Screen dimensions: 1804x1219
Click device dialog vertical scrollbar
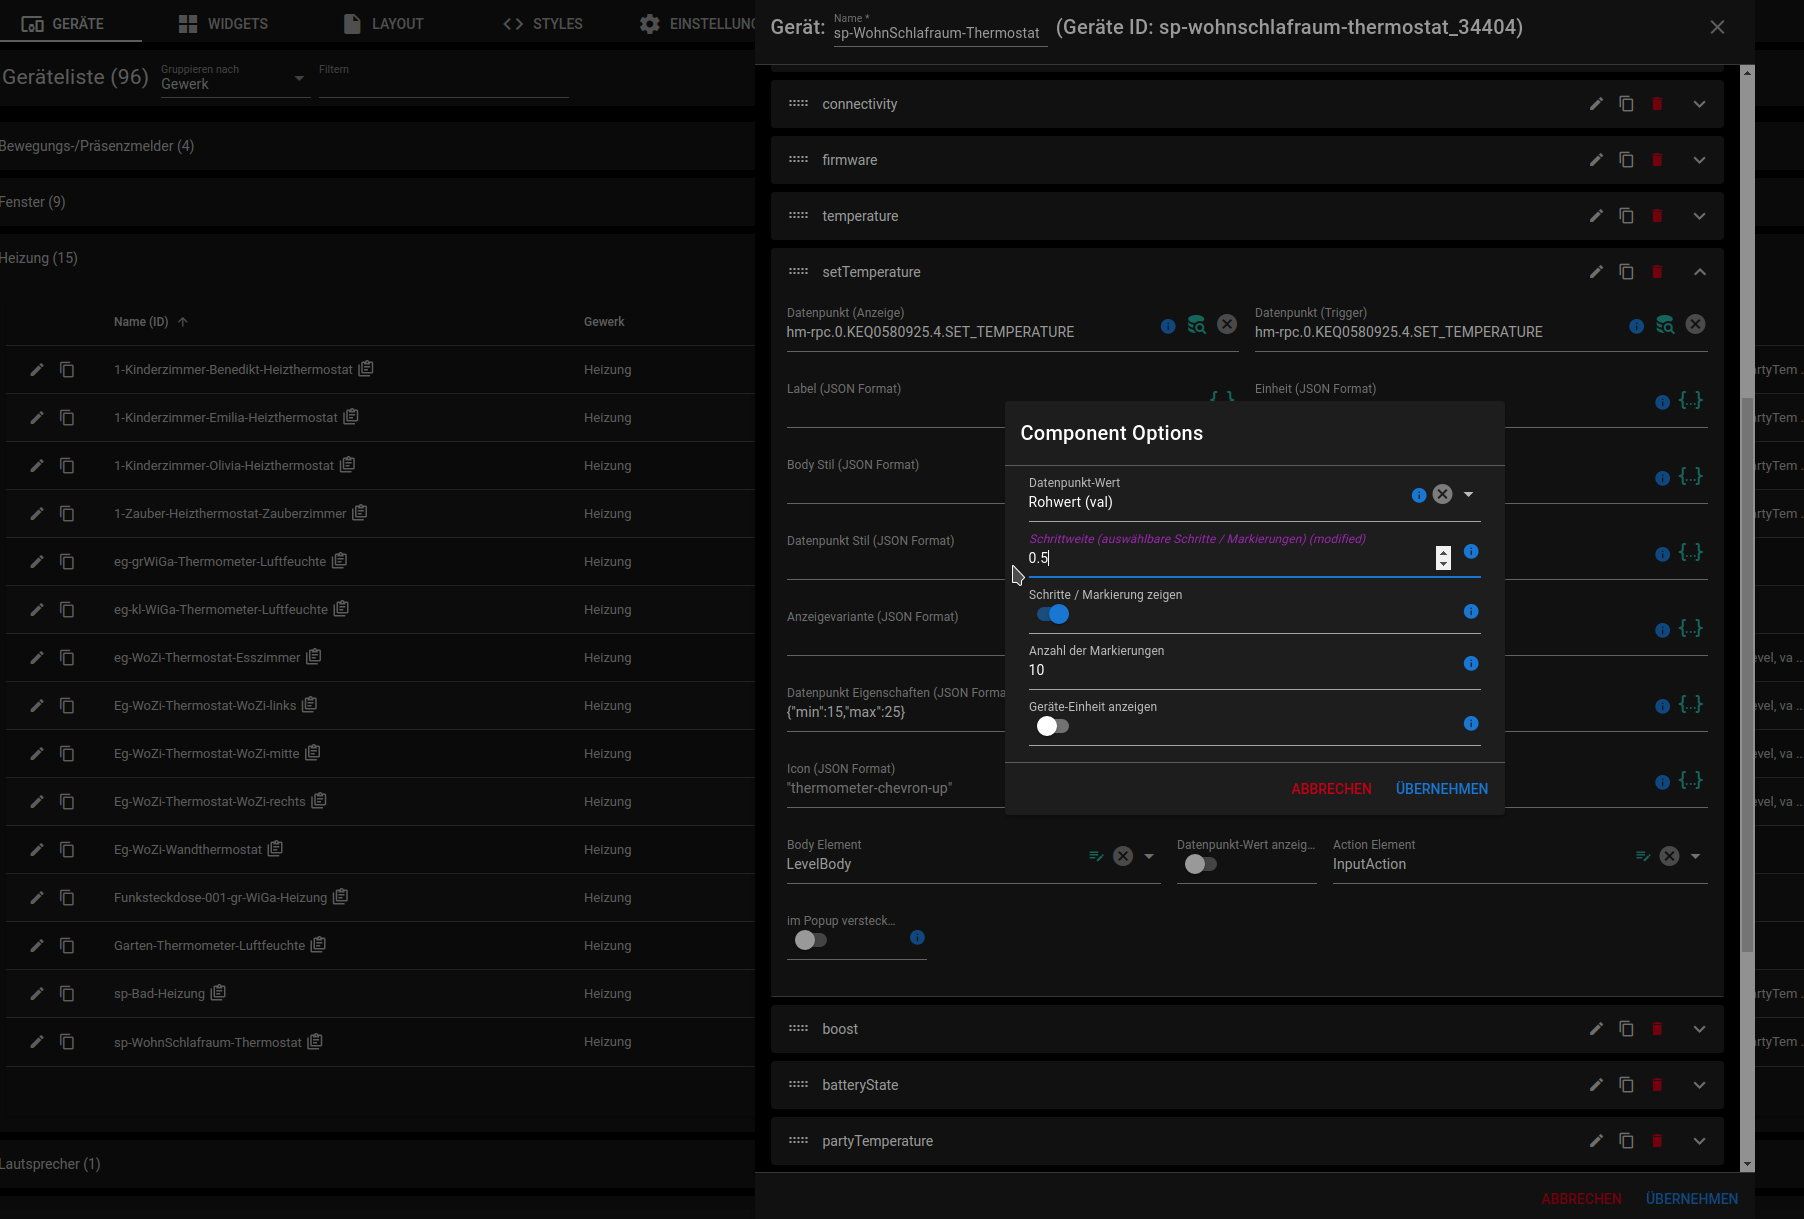click(x=1747, y=675)
